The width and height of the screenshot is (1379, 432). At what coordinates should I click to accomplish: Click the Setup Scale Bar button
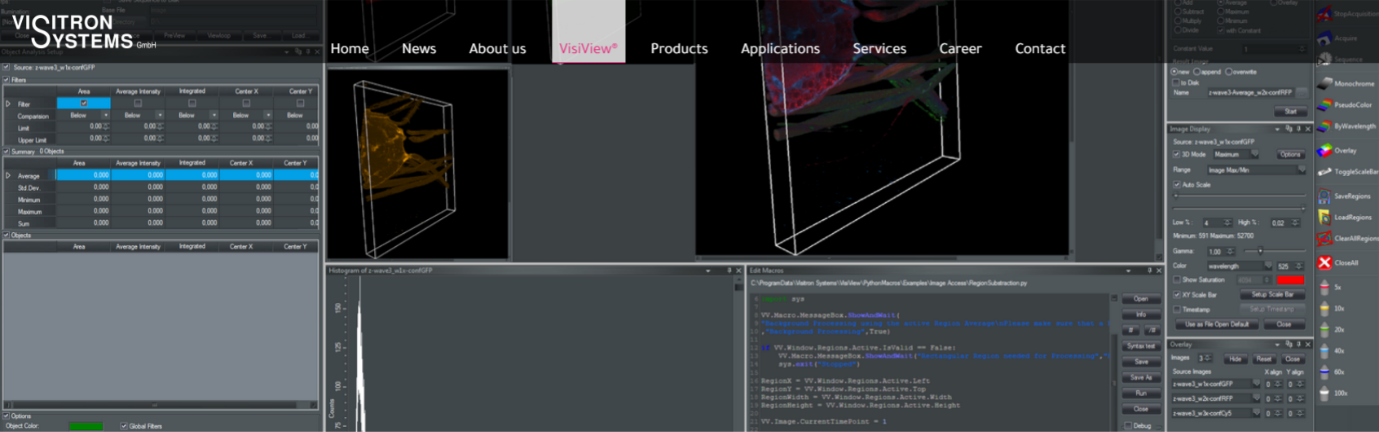point(1273,295)
